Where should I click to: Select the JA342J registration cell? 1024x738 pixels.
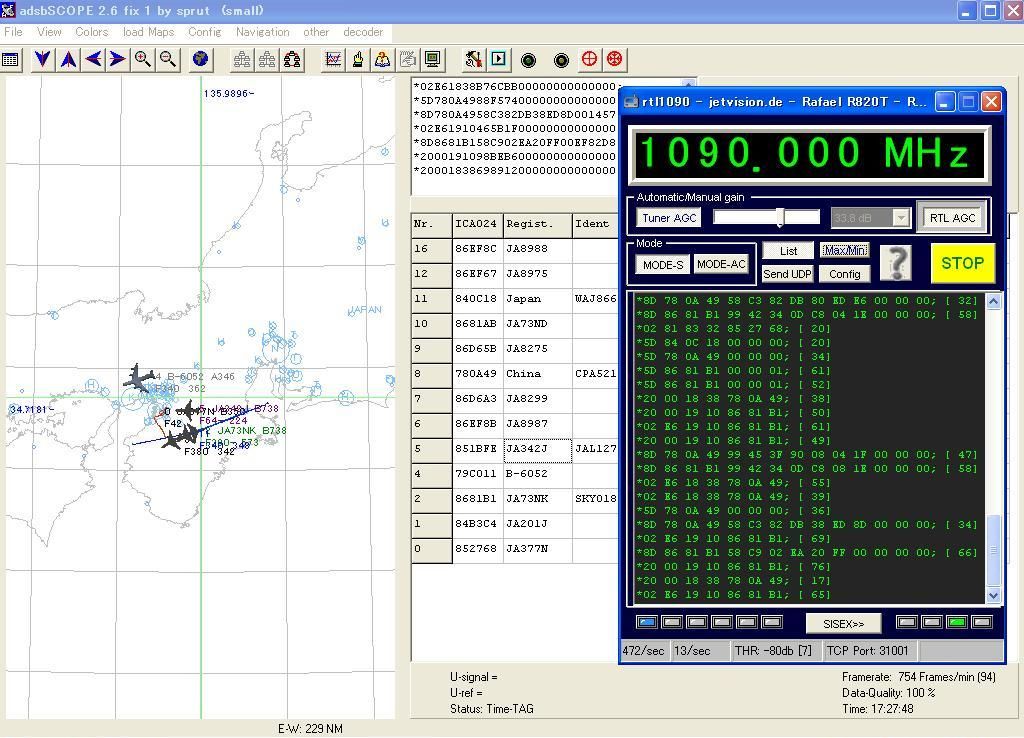(x=536, y=449)
